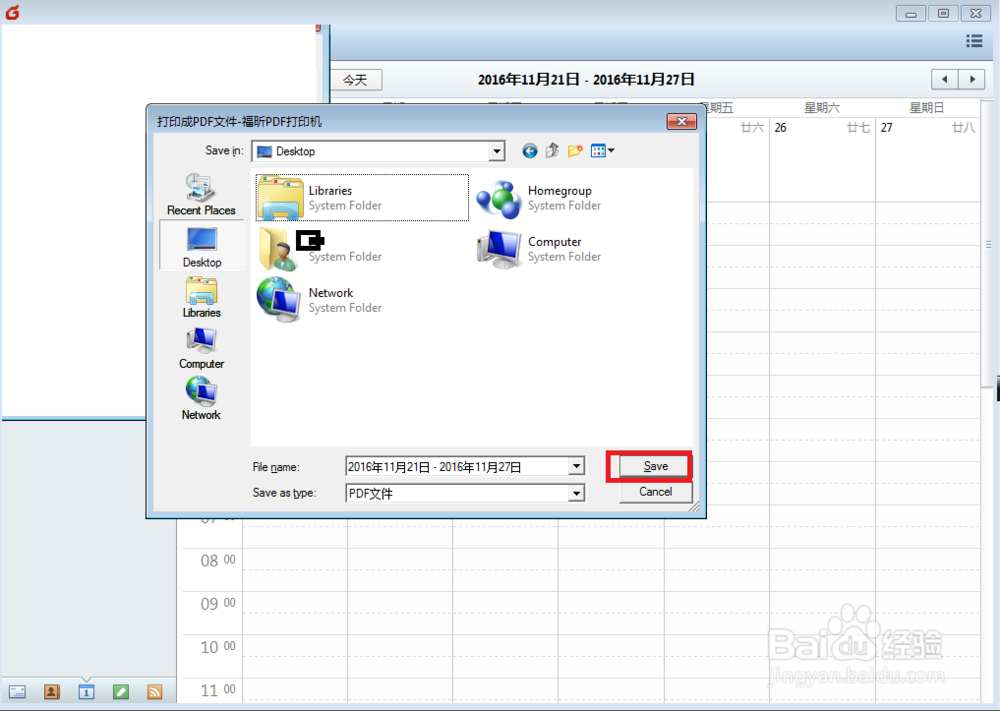Go back to last folder visited
This screenshot has width=1000, height=711.
pyautogui.click(x=529, y=151)
